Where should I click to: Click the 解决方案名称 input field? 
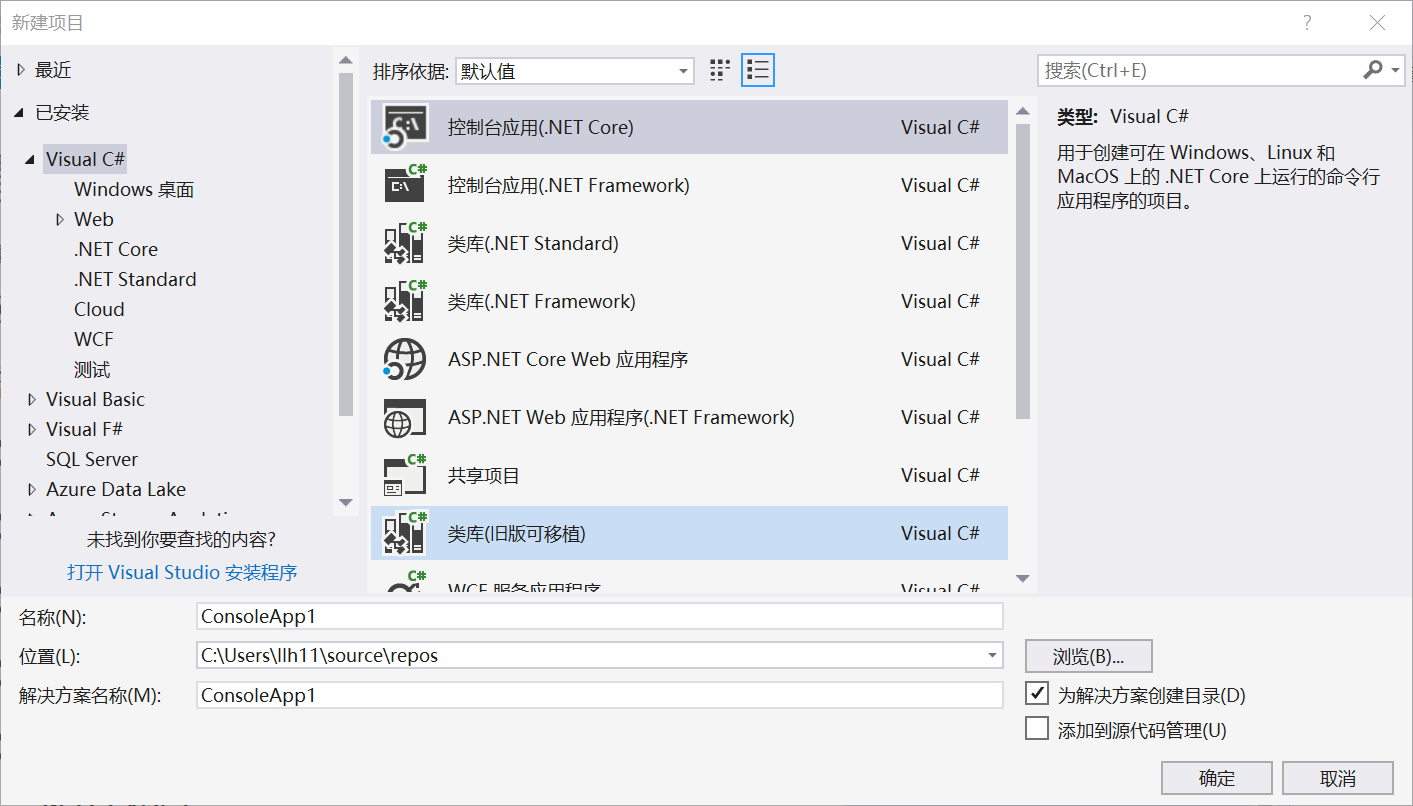coord(599,695)
